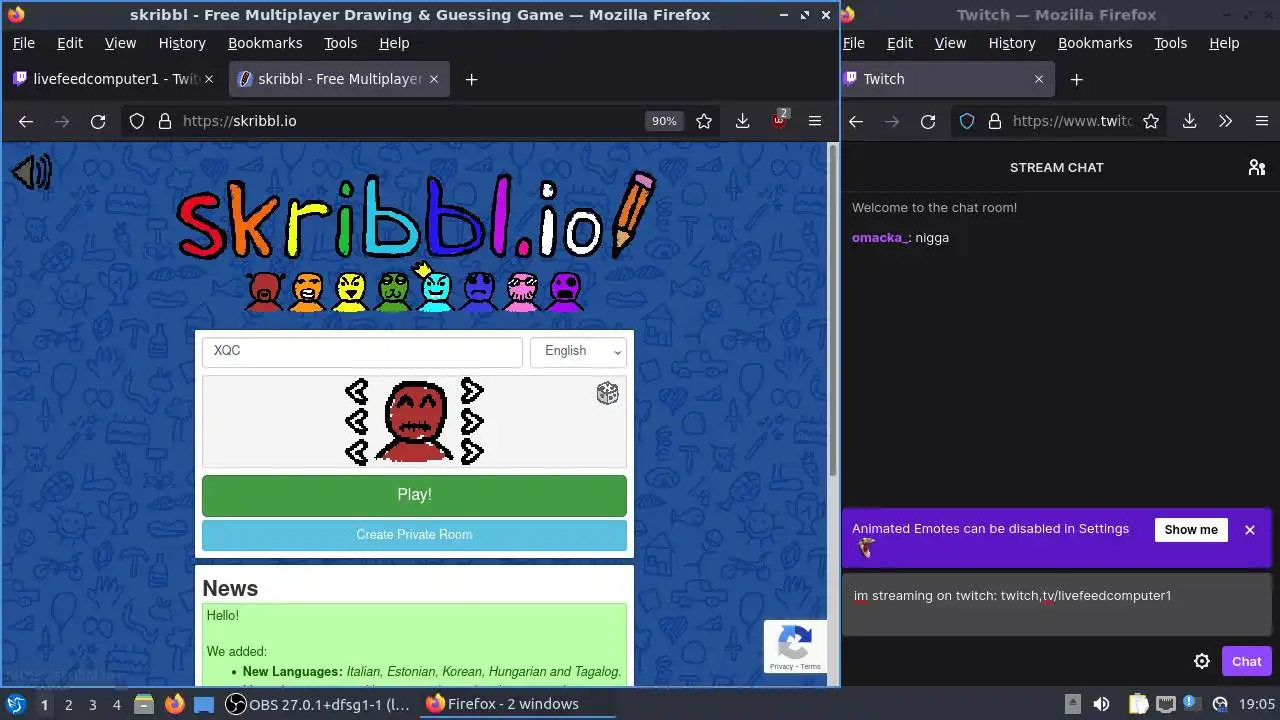Open more tools chevron in Twitch window
Image resolution: width=1280 pixels, height=720 pixels.
[1225, 121]
